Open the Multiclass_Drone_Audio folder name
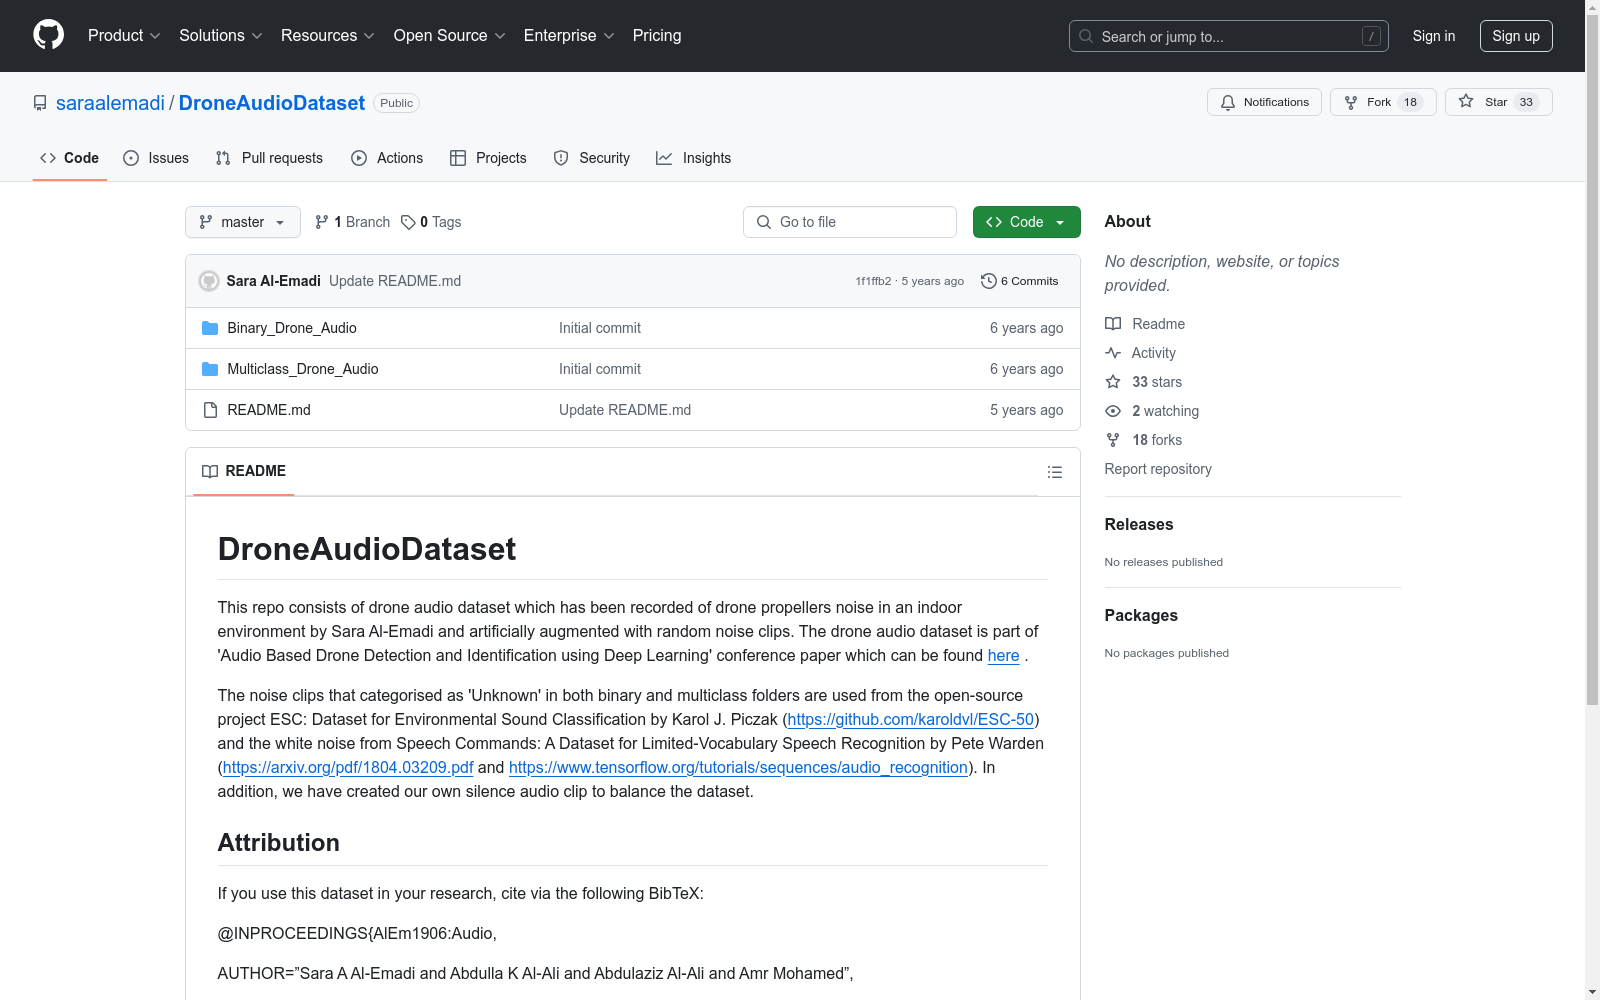The image size is (1600, 1000). [x=303, y=369]
